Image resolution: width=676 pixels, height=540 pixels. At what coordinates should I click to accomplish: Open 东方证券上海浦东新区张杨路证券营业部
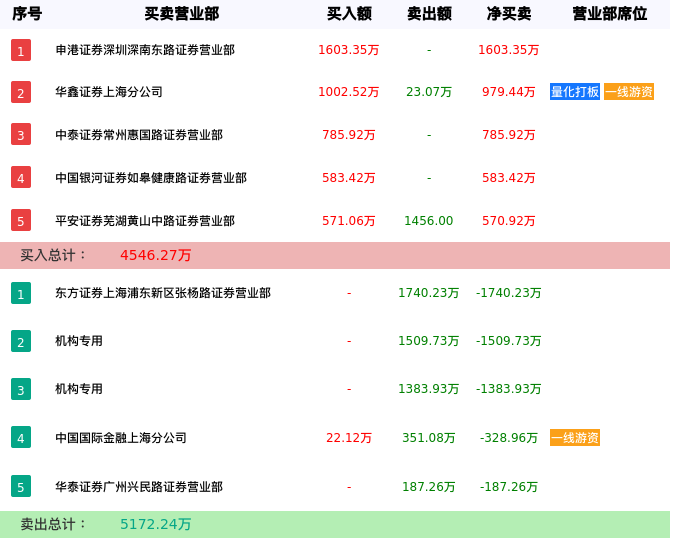click(x=163, y=293)
